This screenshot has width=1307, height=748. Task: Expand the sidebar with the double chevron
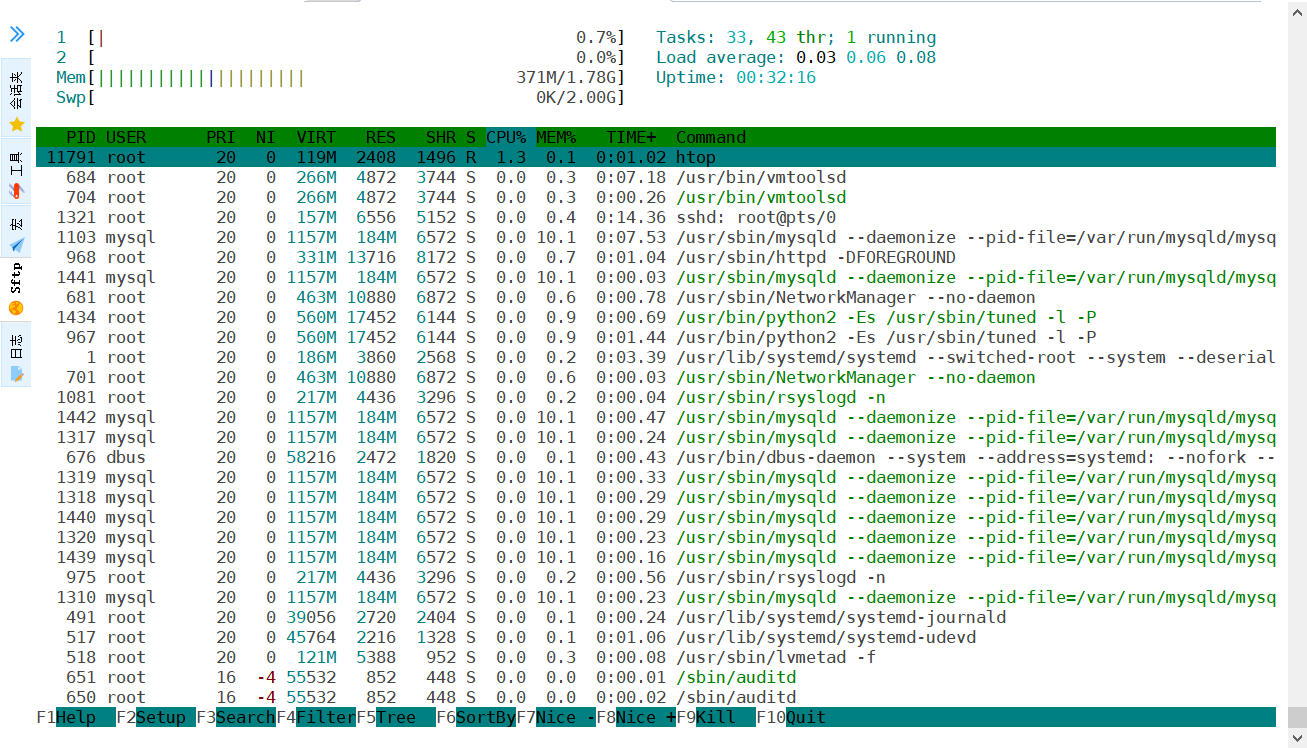[x=17, y=35]
